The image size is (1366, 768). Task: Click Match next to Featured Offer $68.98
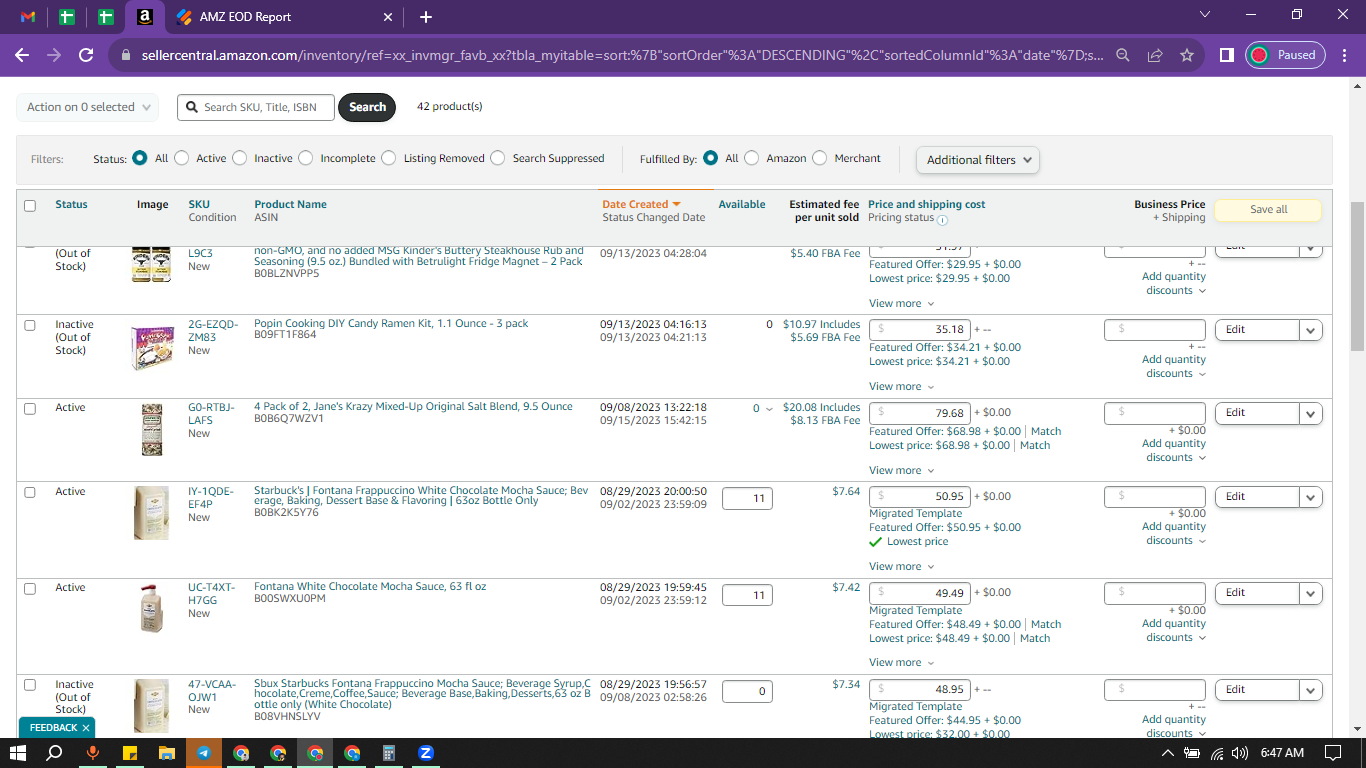[1046, 432]
